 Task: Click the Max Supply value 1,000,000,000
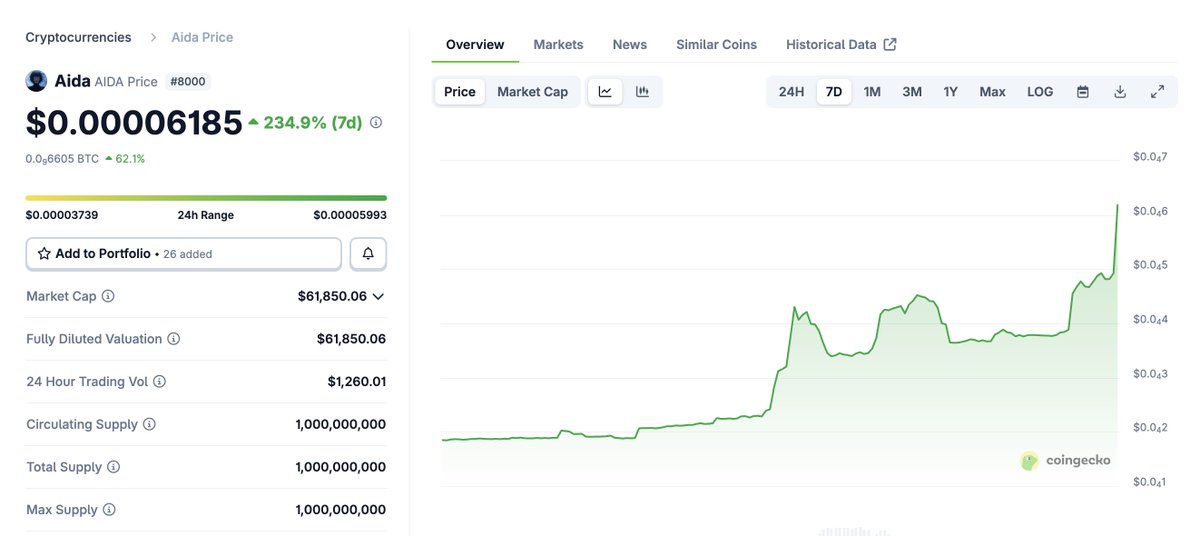click(x=340, y=510)
